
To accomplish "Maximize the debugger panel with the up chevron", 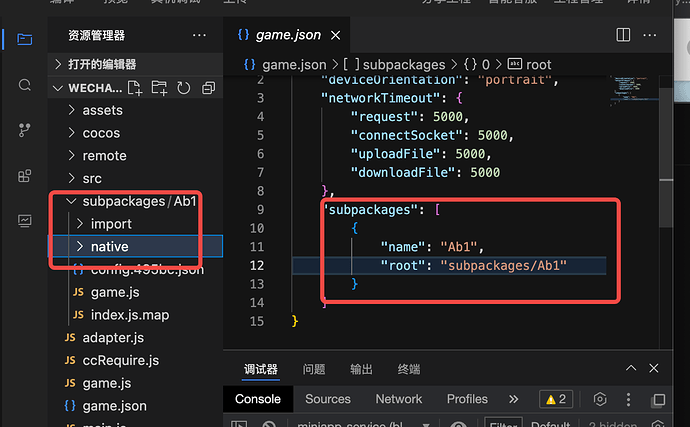I will pos(631,368).
